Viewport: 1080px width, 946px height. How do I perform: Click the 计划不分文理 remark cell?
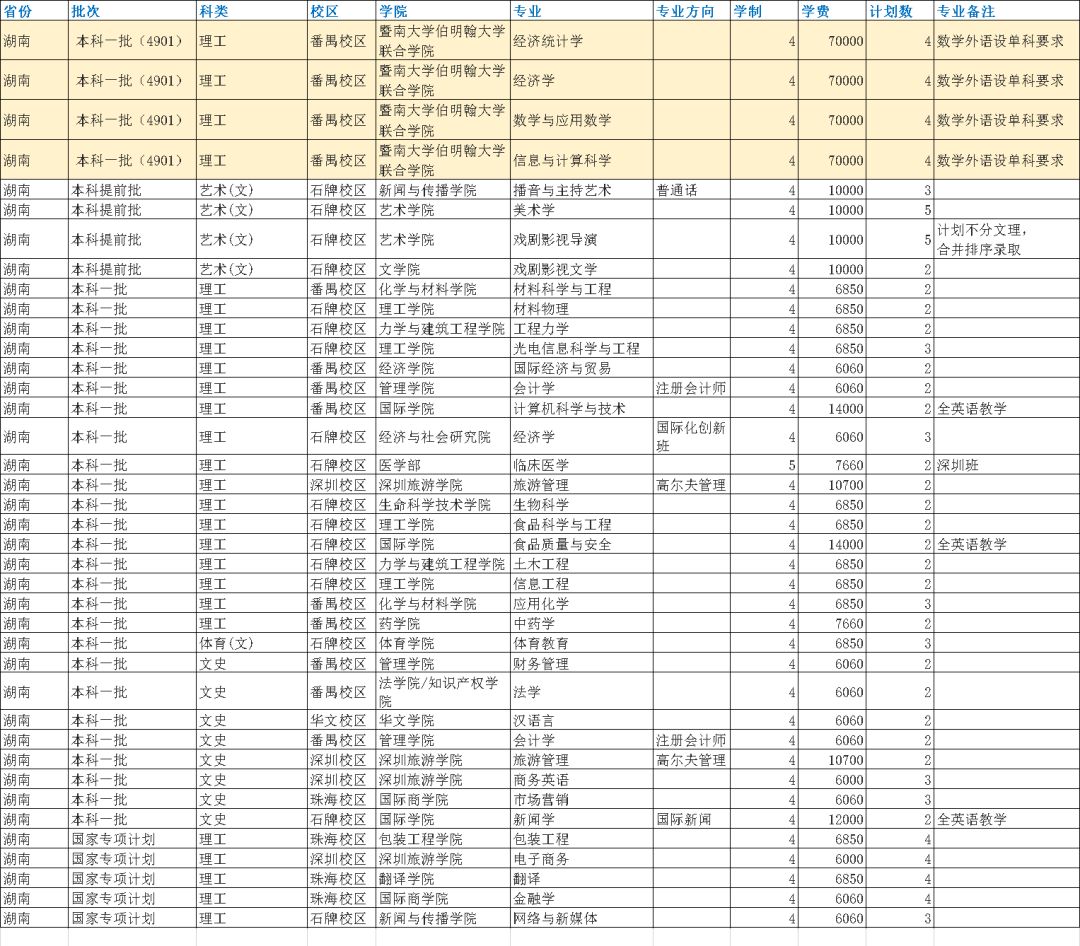pos(1006,240)
